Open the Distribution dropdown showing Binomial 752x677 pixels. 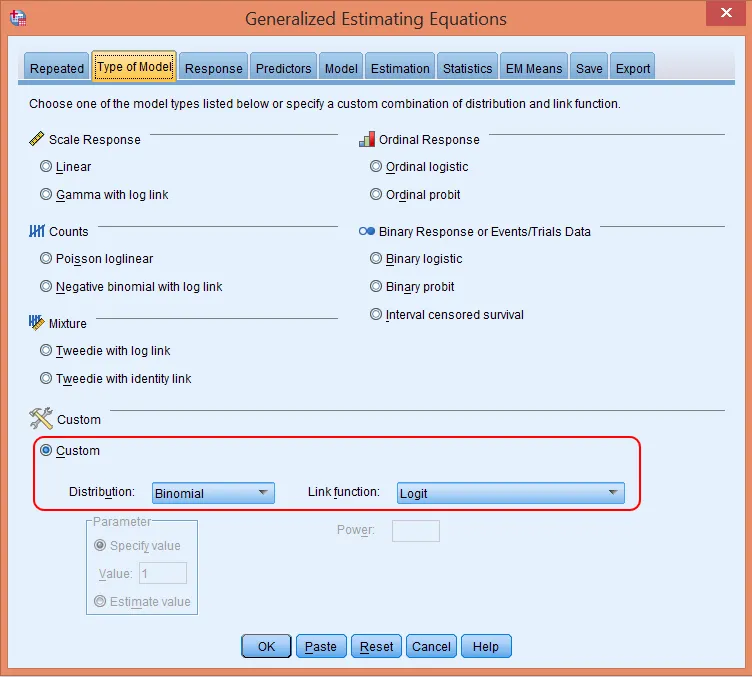(x=213, y=493)
